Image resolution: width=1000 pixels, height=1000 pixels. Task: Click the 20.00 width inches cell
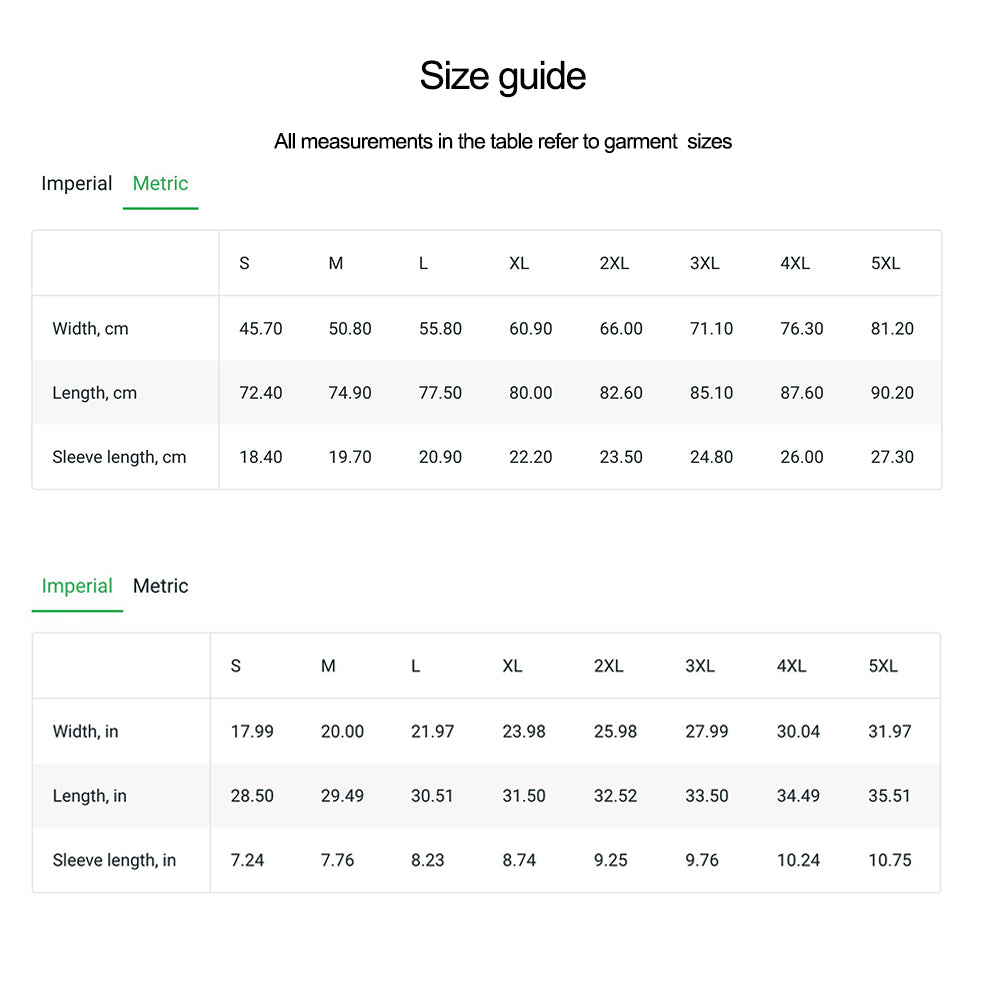coord(342,732)
